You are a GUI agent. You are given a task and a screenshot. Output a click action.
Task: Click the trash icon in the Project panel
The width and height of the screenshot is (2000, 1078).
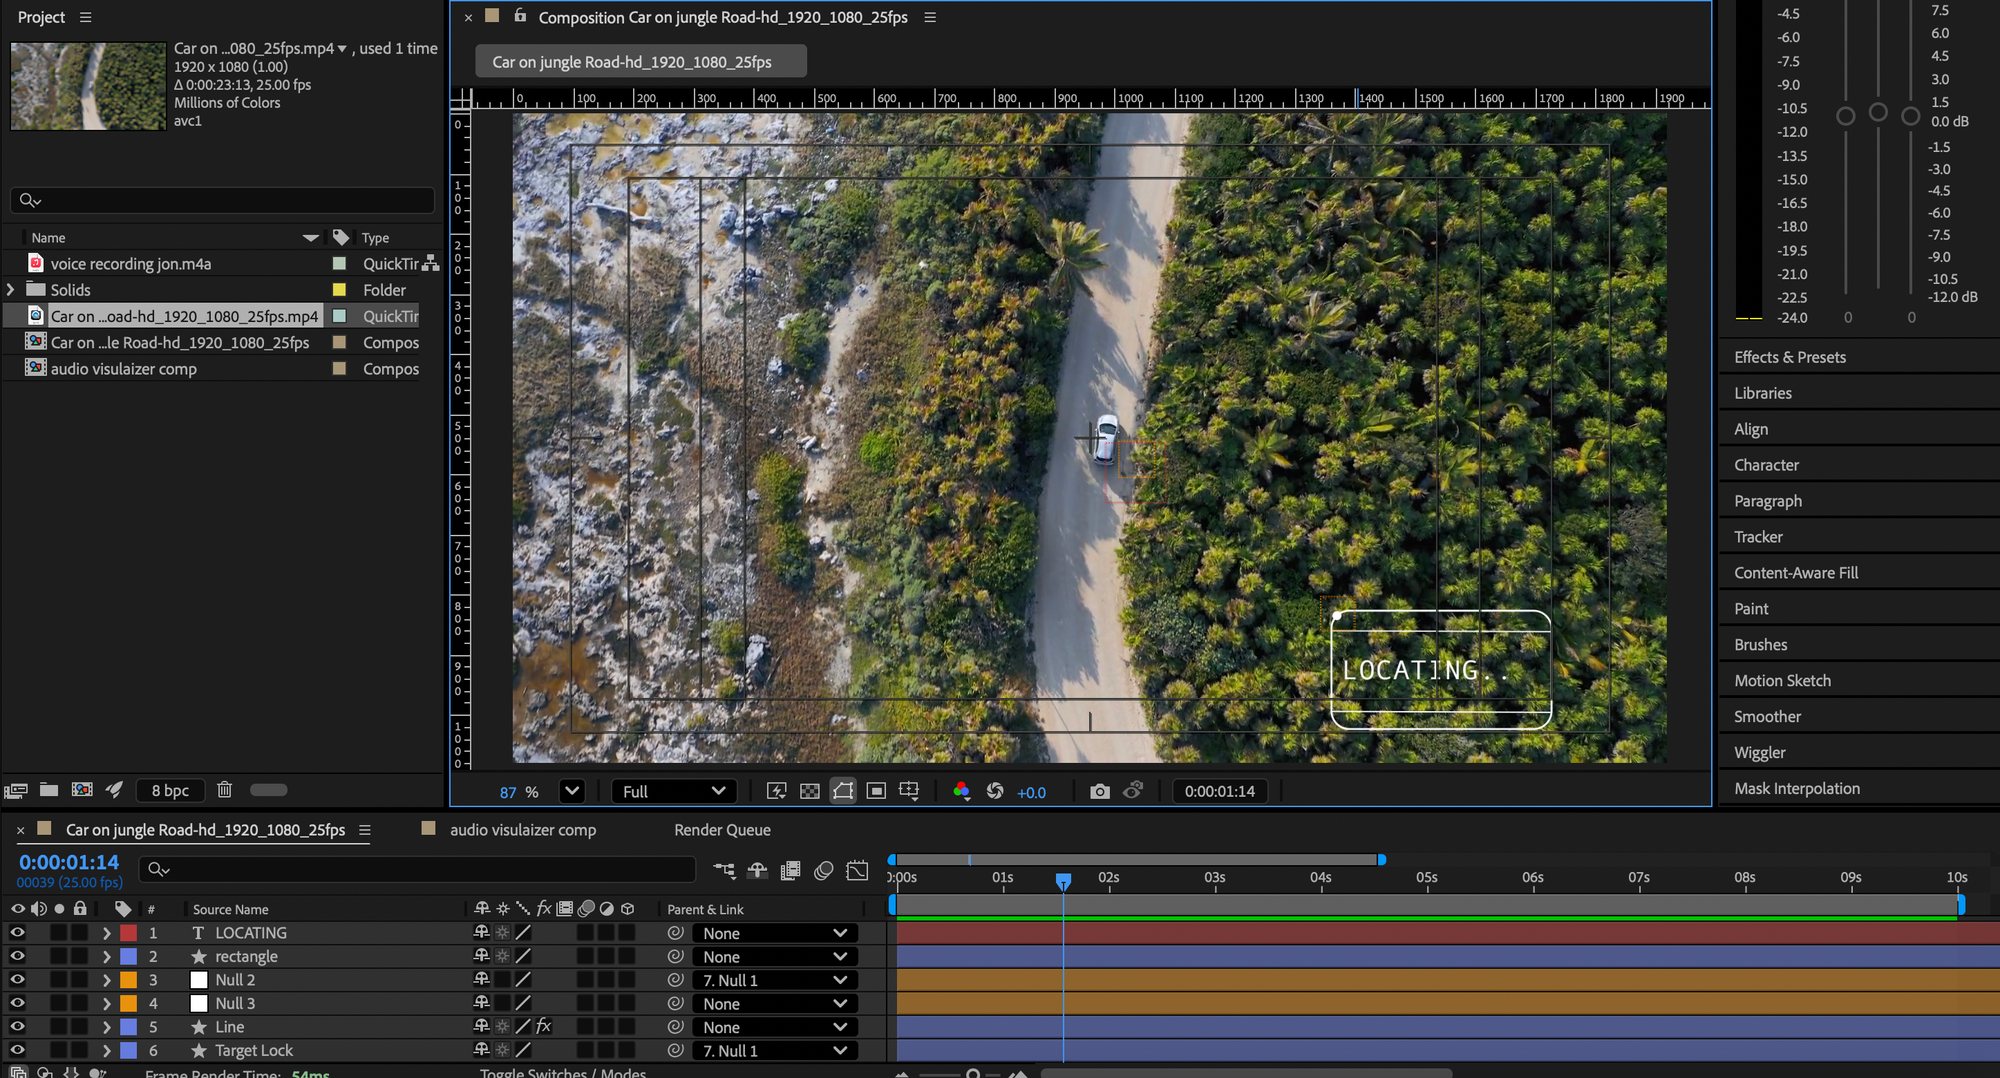coord(224,790)
